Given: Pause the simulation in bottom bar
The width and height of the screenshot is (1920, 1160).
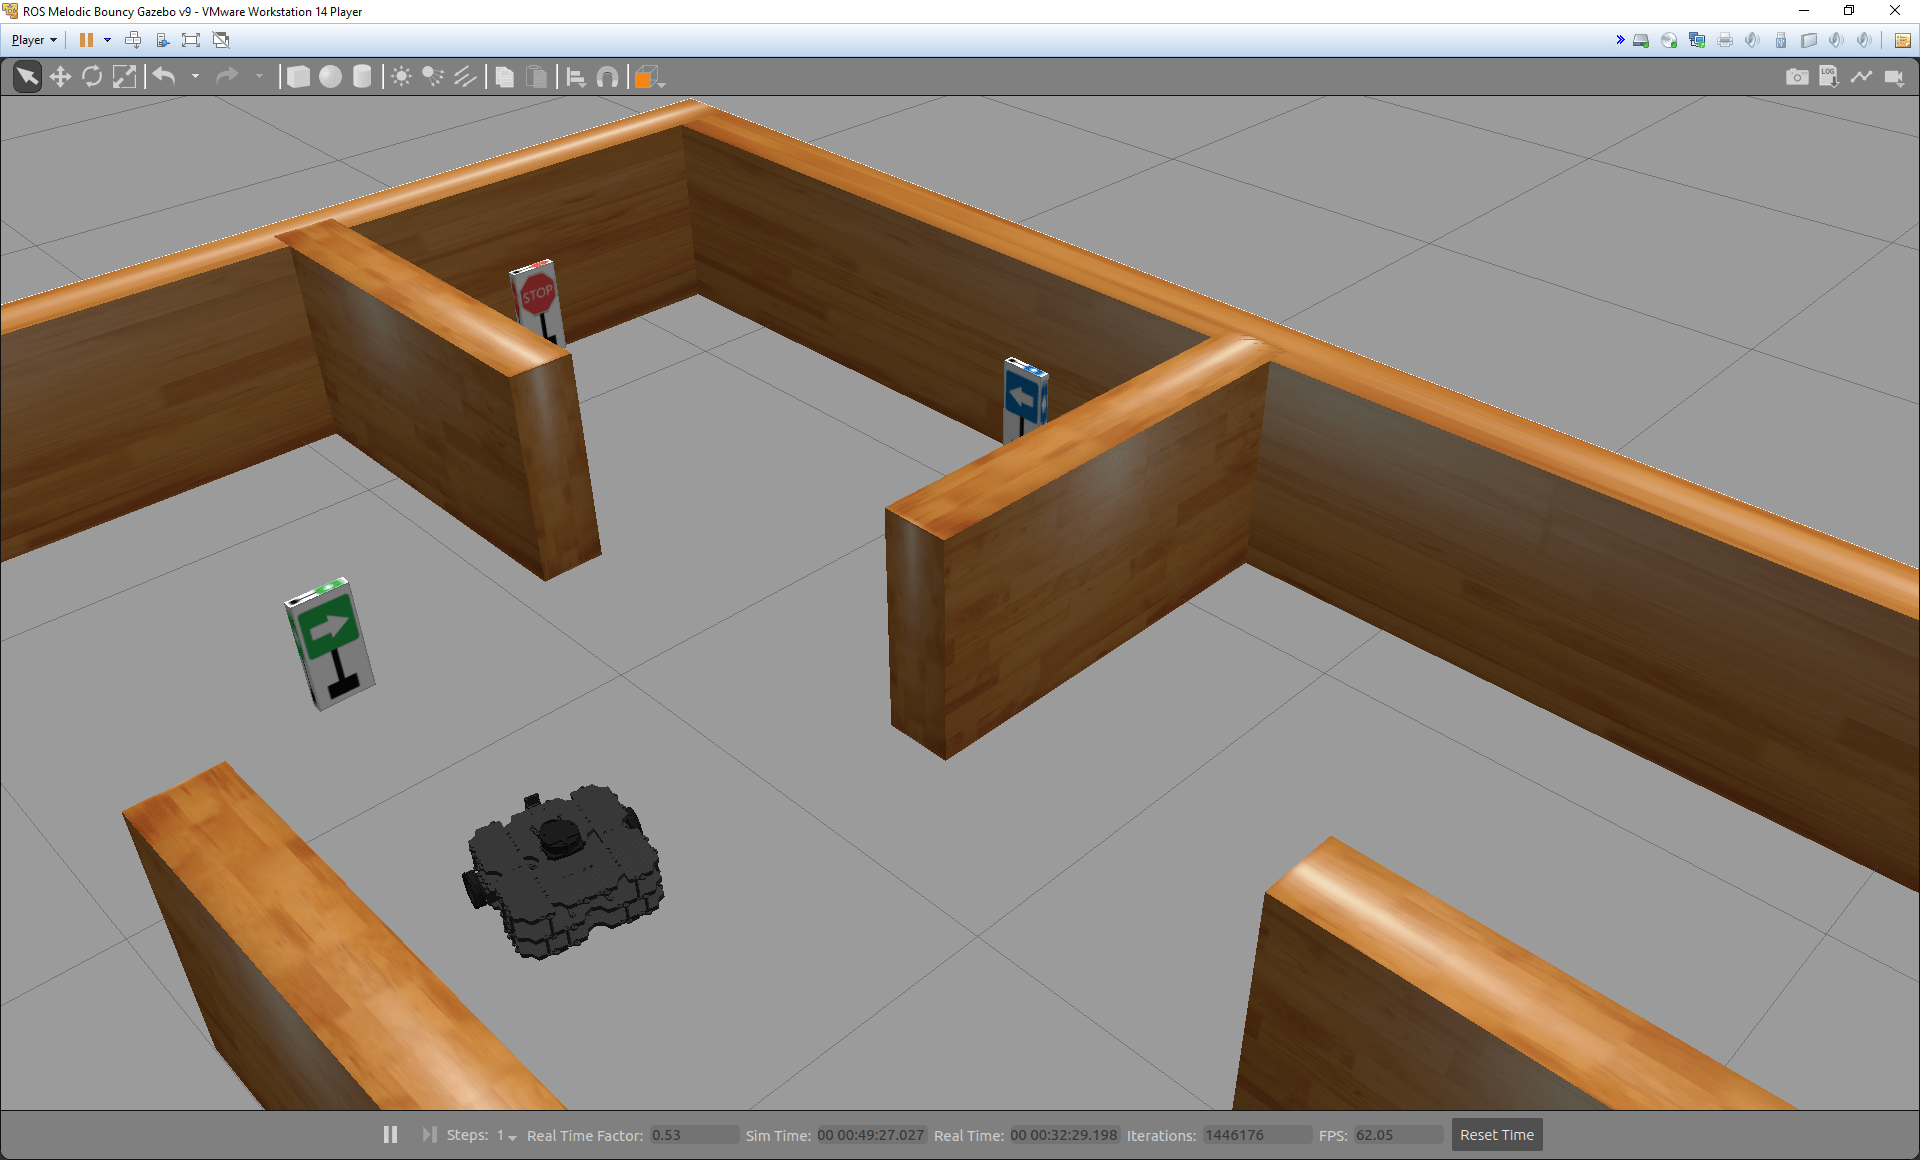Looking at the screenshot, I should 390,1134.
